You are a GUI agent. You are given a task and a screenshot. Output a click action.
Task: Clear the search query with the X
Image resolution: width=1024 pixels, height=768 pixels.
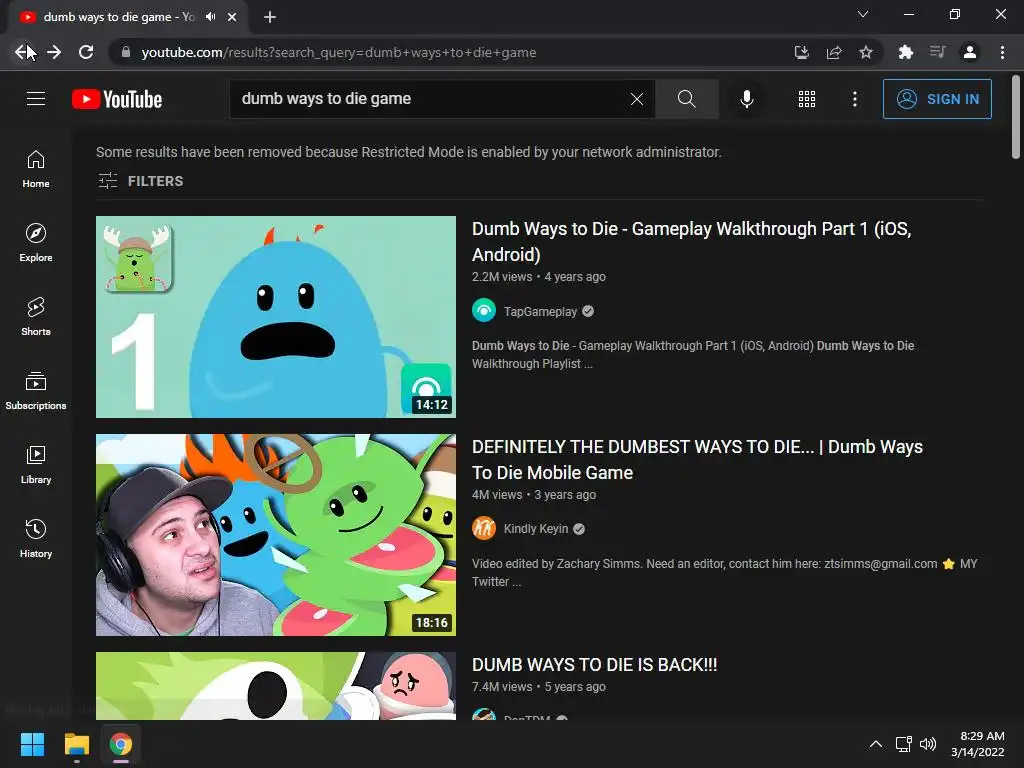tap(637, 99)
